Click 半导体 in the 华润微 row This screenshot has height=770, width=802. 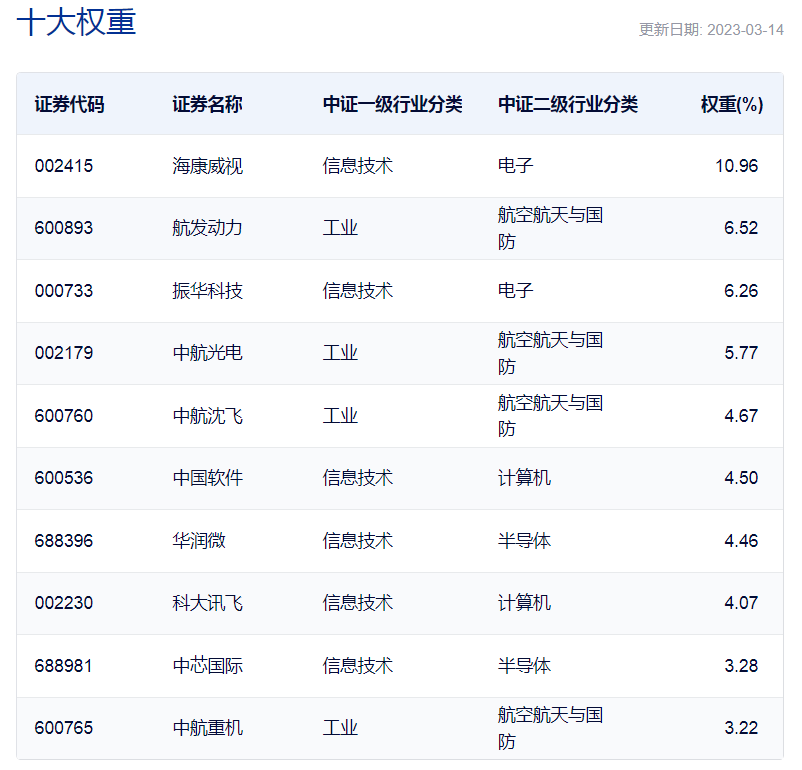[x=524, y=540]
